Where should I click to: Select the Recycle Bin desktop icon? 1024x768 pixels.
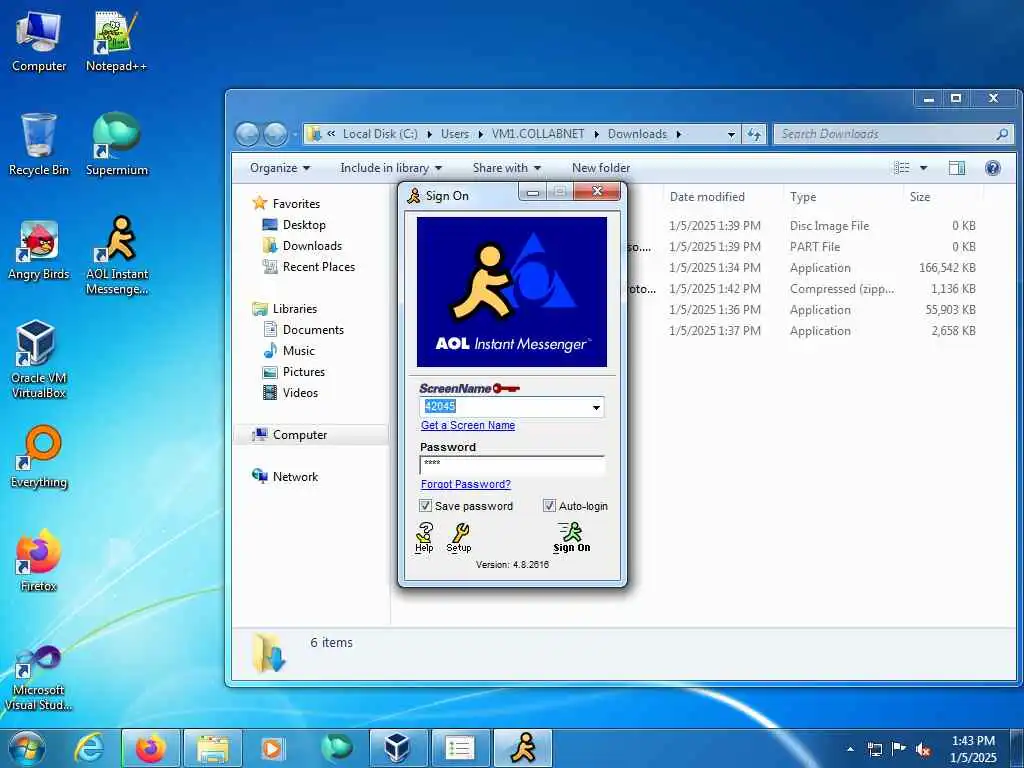point(39,145)
